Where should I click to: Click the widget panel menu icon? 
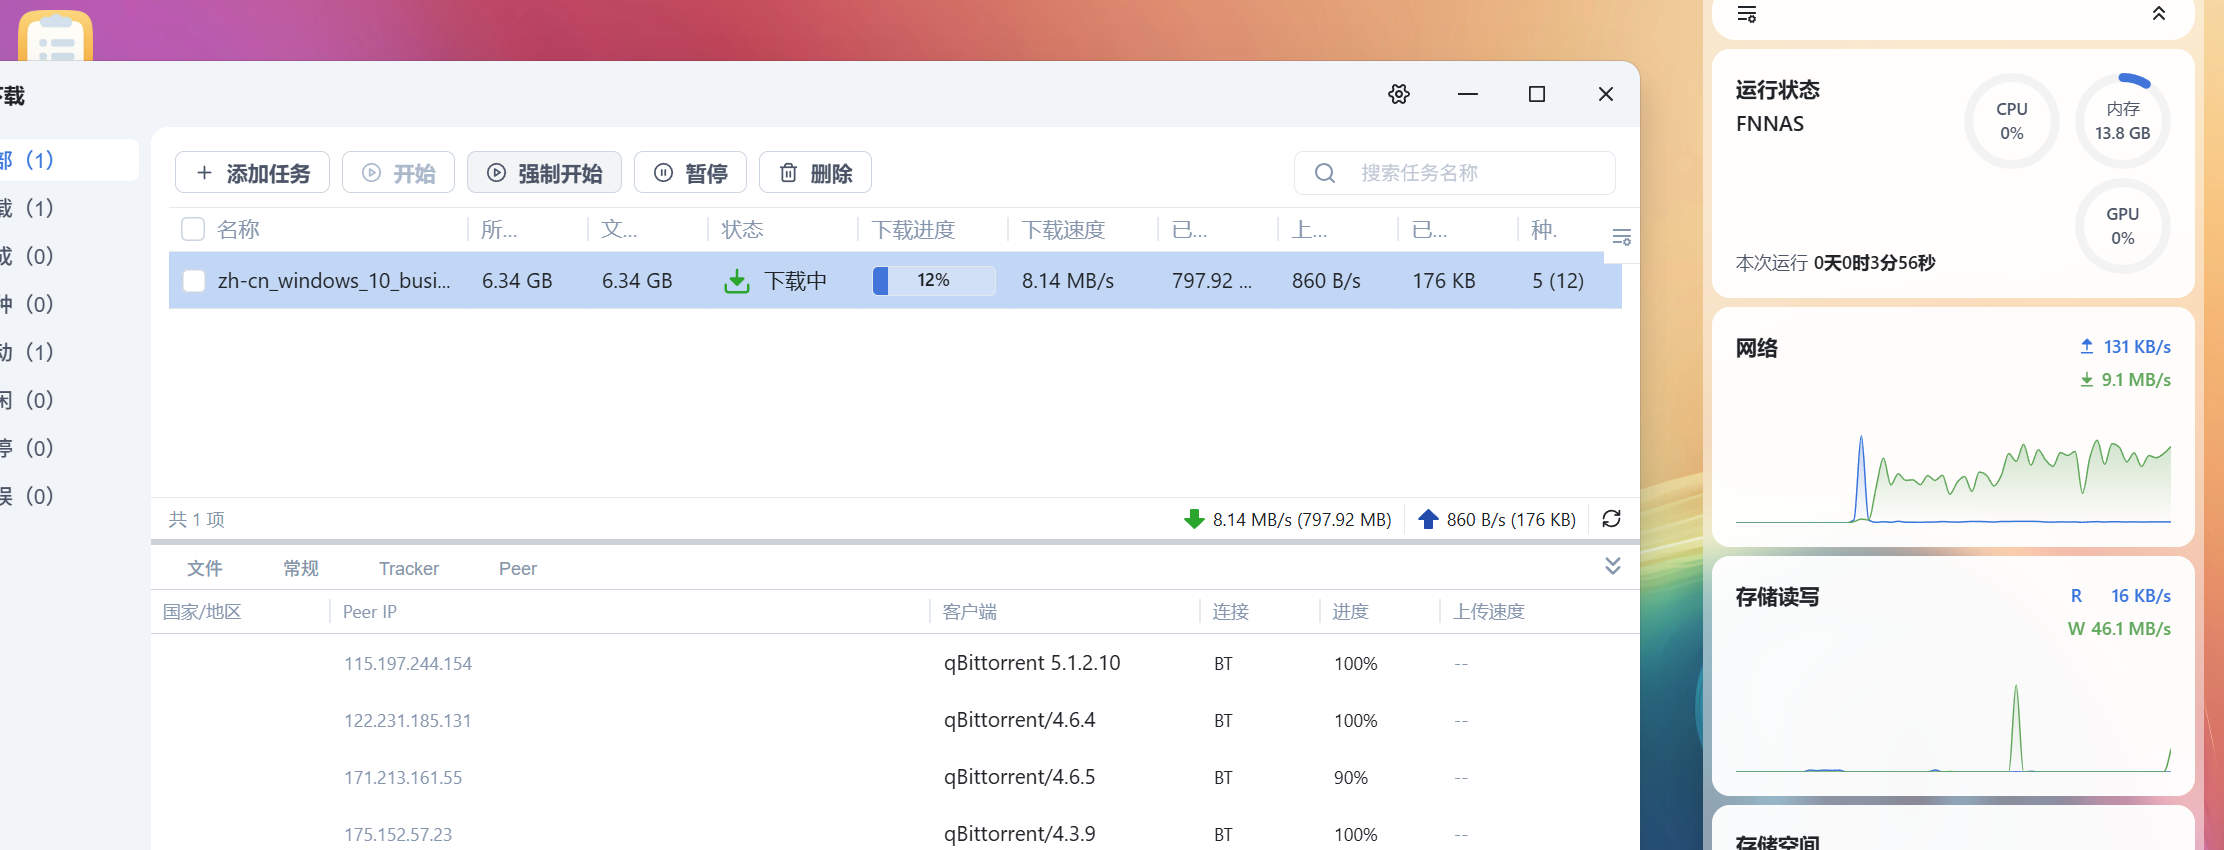[1747, 14]
